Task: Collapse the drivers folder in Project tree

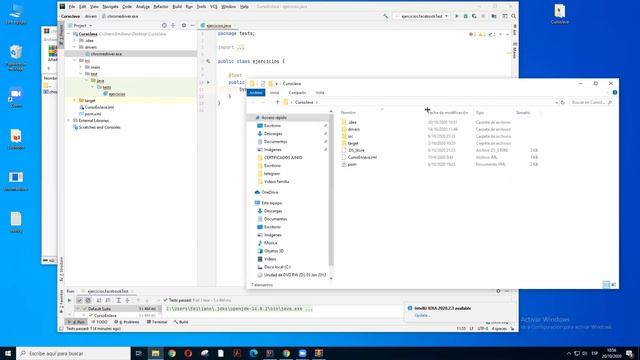Action: point(75,47)
